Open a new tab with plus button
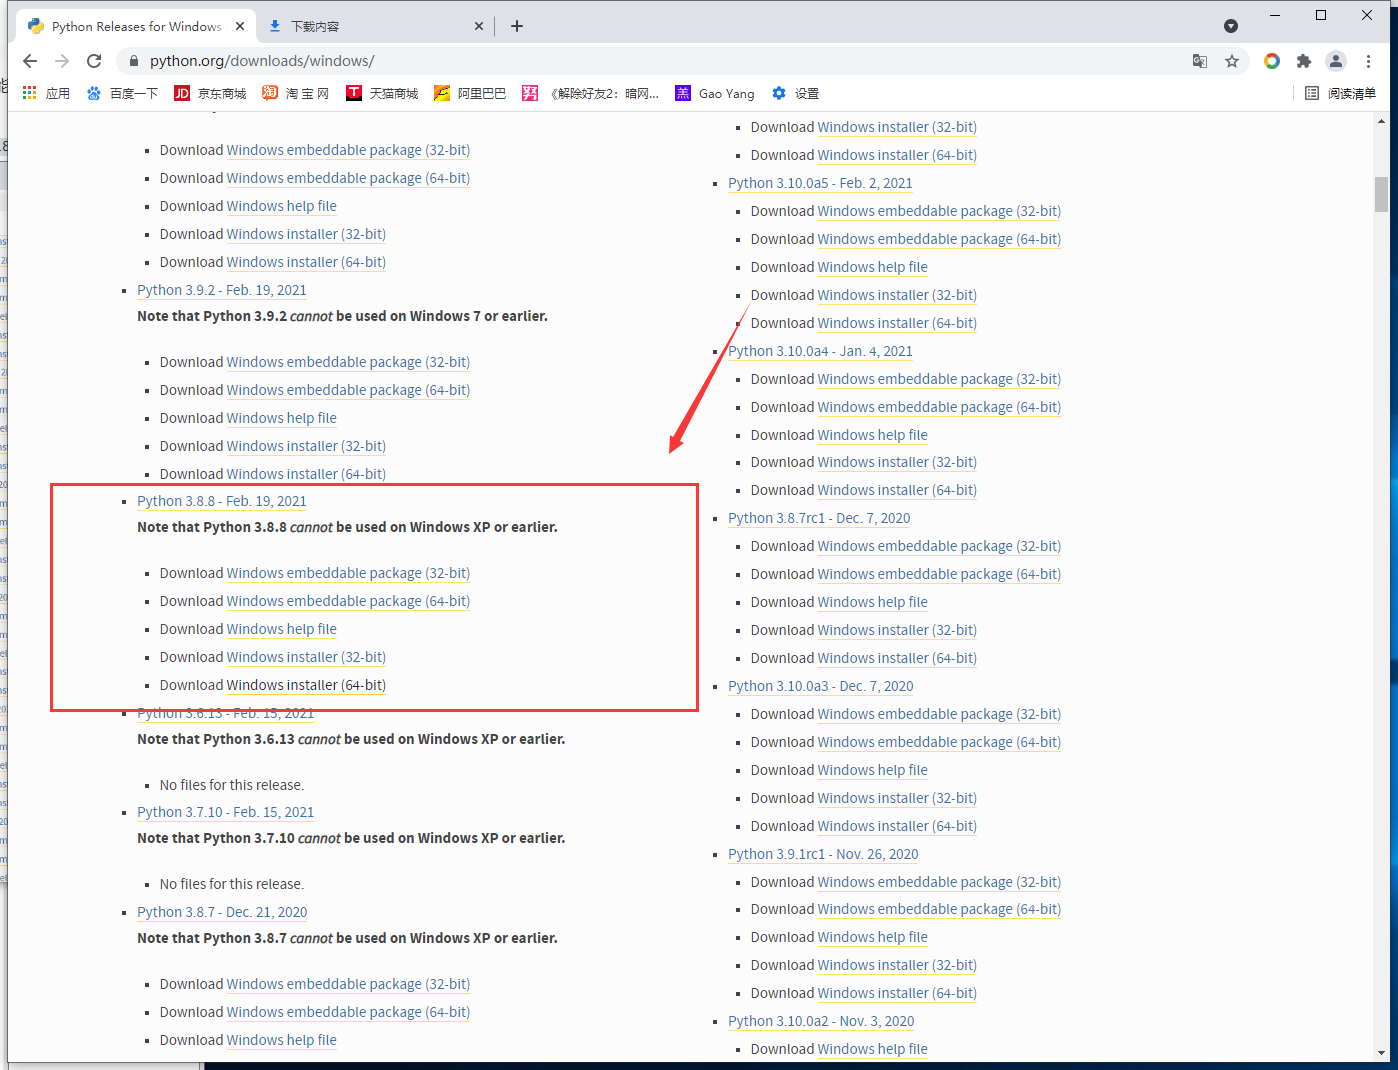 click(x=517, y=26)
